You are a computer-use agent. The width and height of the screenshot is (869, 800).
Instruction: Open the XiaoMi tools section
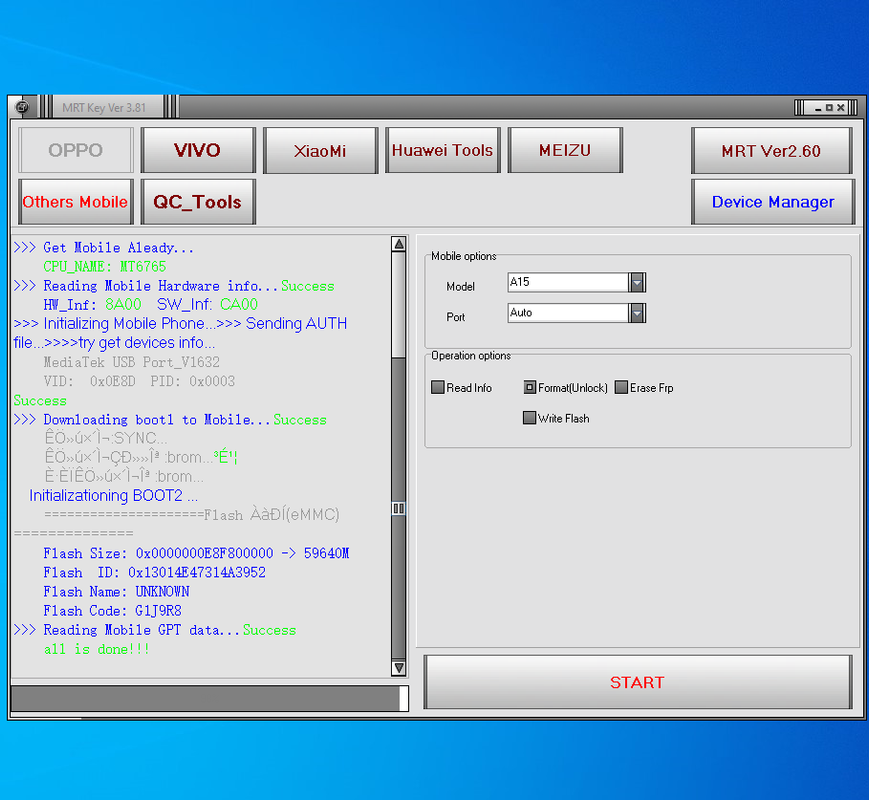click(320, 150)
